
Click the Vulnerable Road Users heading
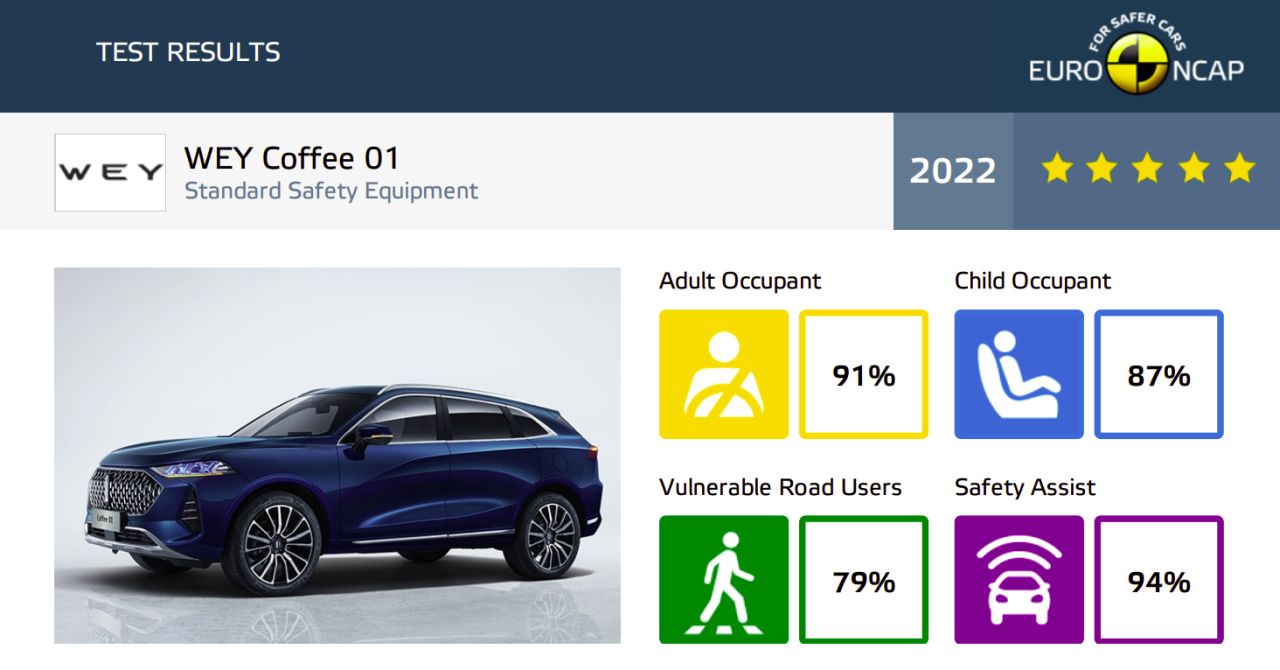(780, 487)
